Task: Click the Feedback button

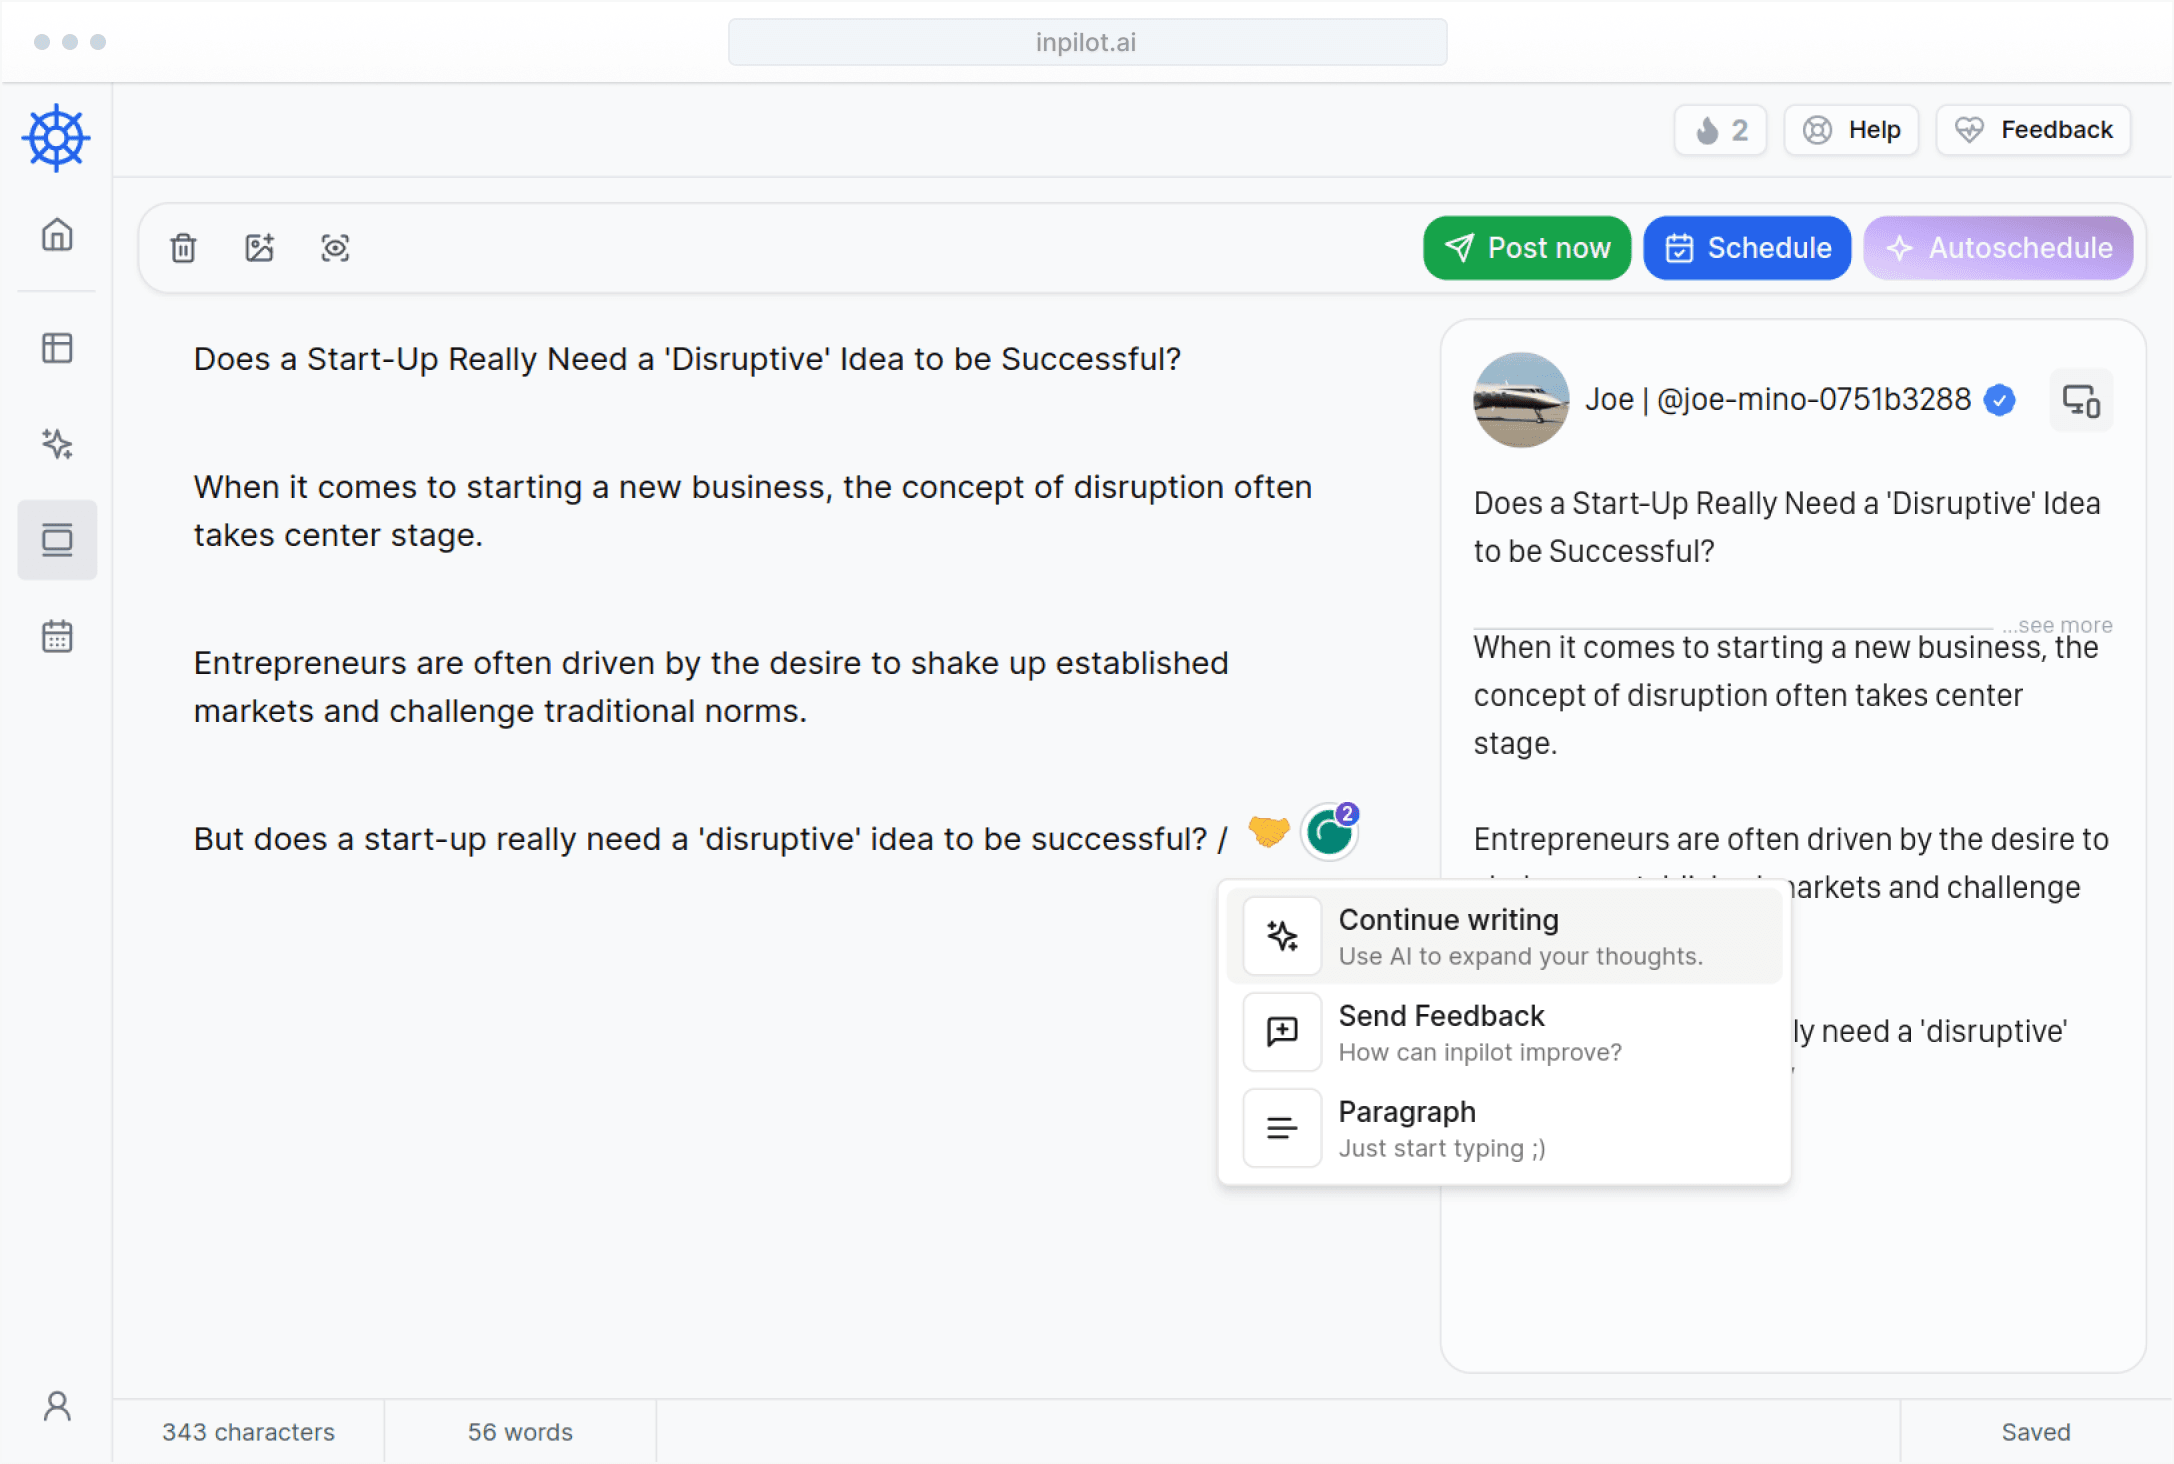Action: 2035,129
